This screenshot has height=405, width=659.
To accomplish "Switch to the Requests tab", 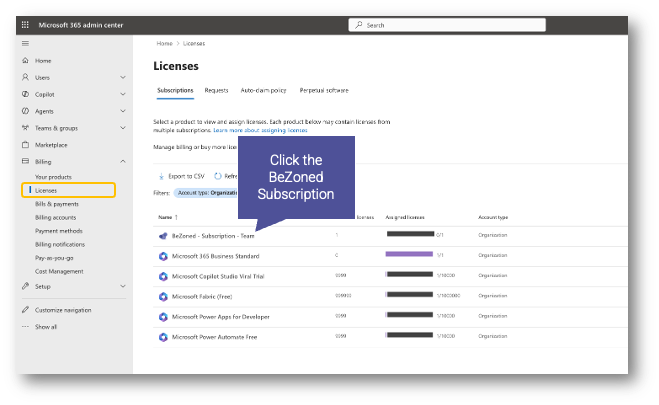I will (x=216, y=90).
